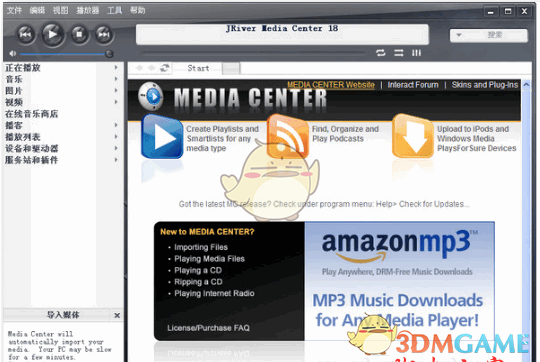Expand the 服务站和插件 arrow
Screen dimensions: 540x362
pos(116,159)
